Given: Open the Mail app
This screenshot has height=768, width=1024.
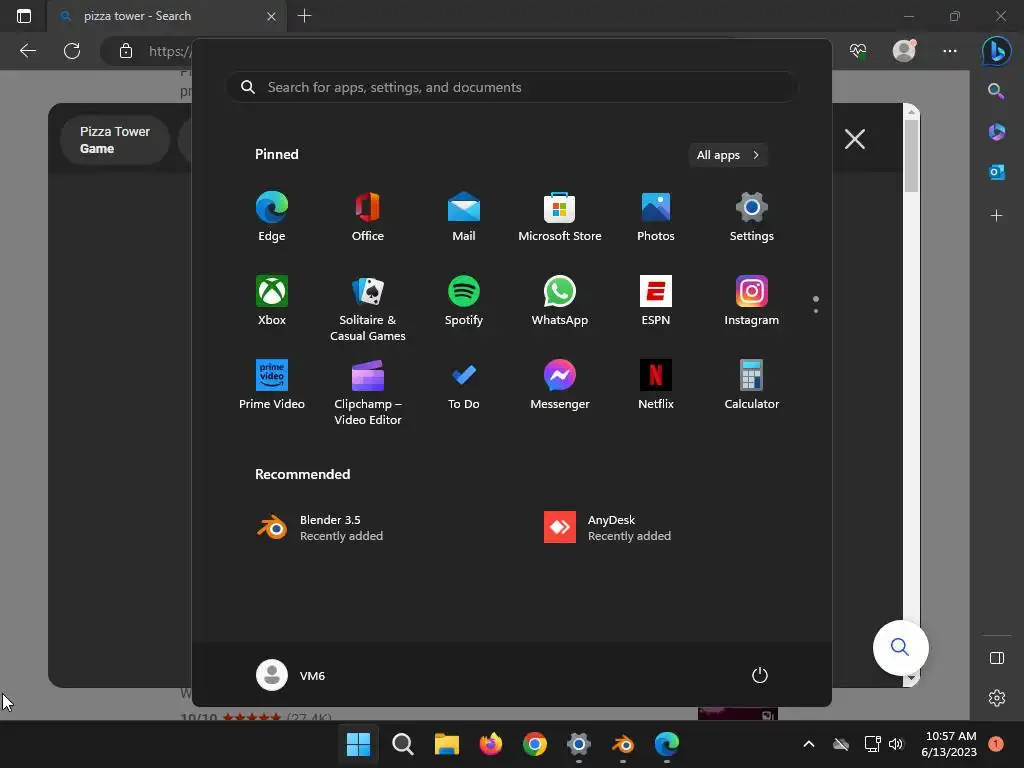Looking at the screenshot, I should coord(464,216).
